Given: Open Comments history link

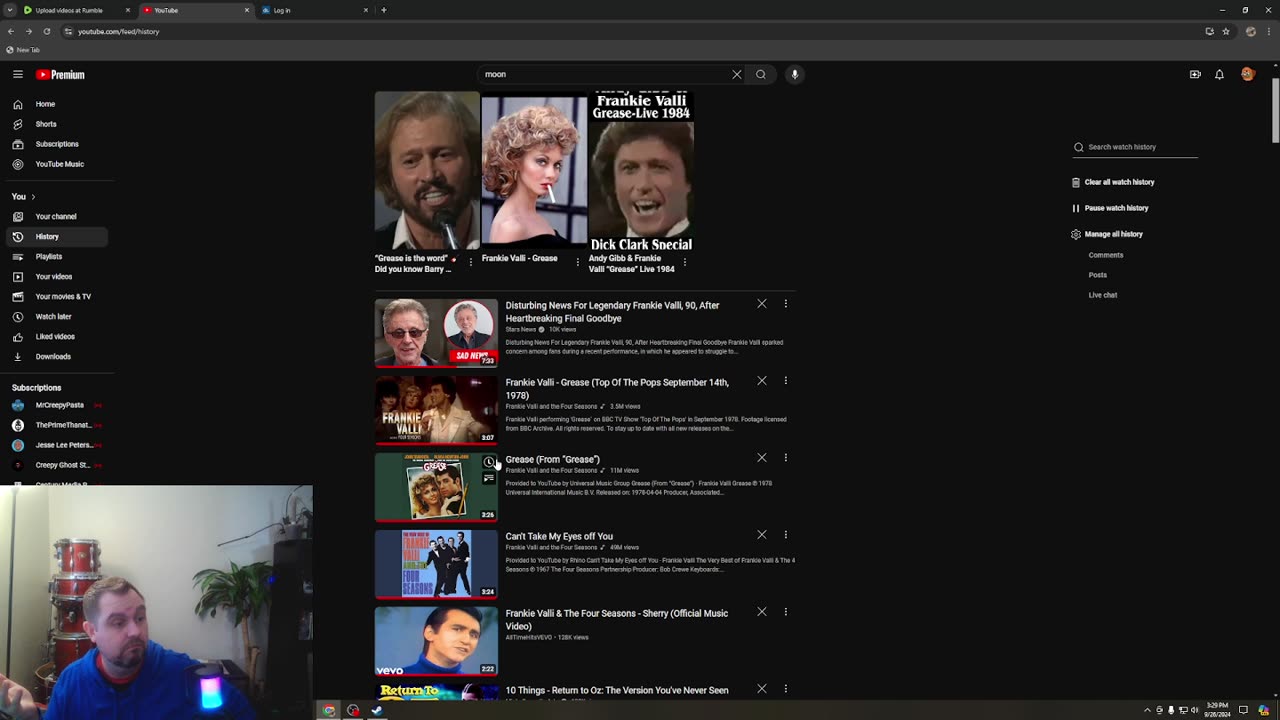Looking at the screenshot, I should pyautogui.click(x=1106, y=255).
